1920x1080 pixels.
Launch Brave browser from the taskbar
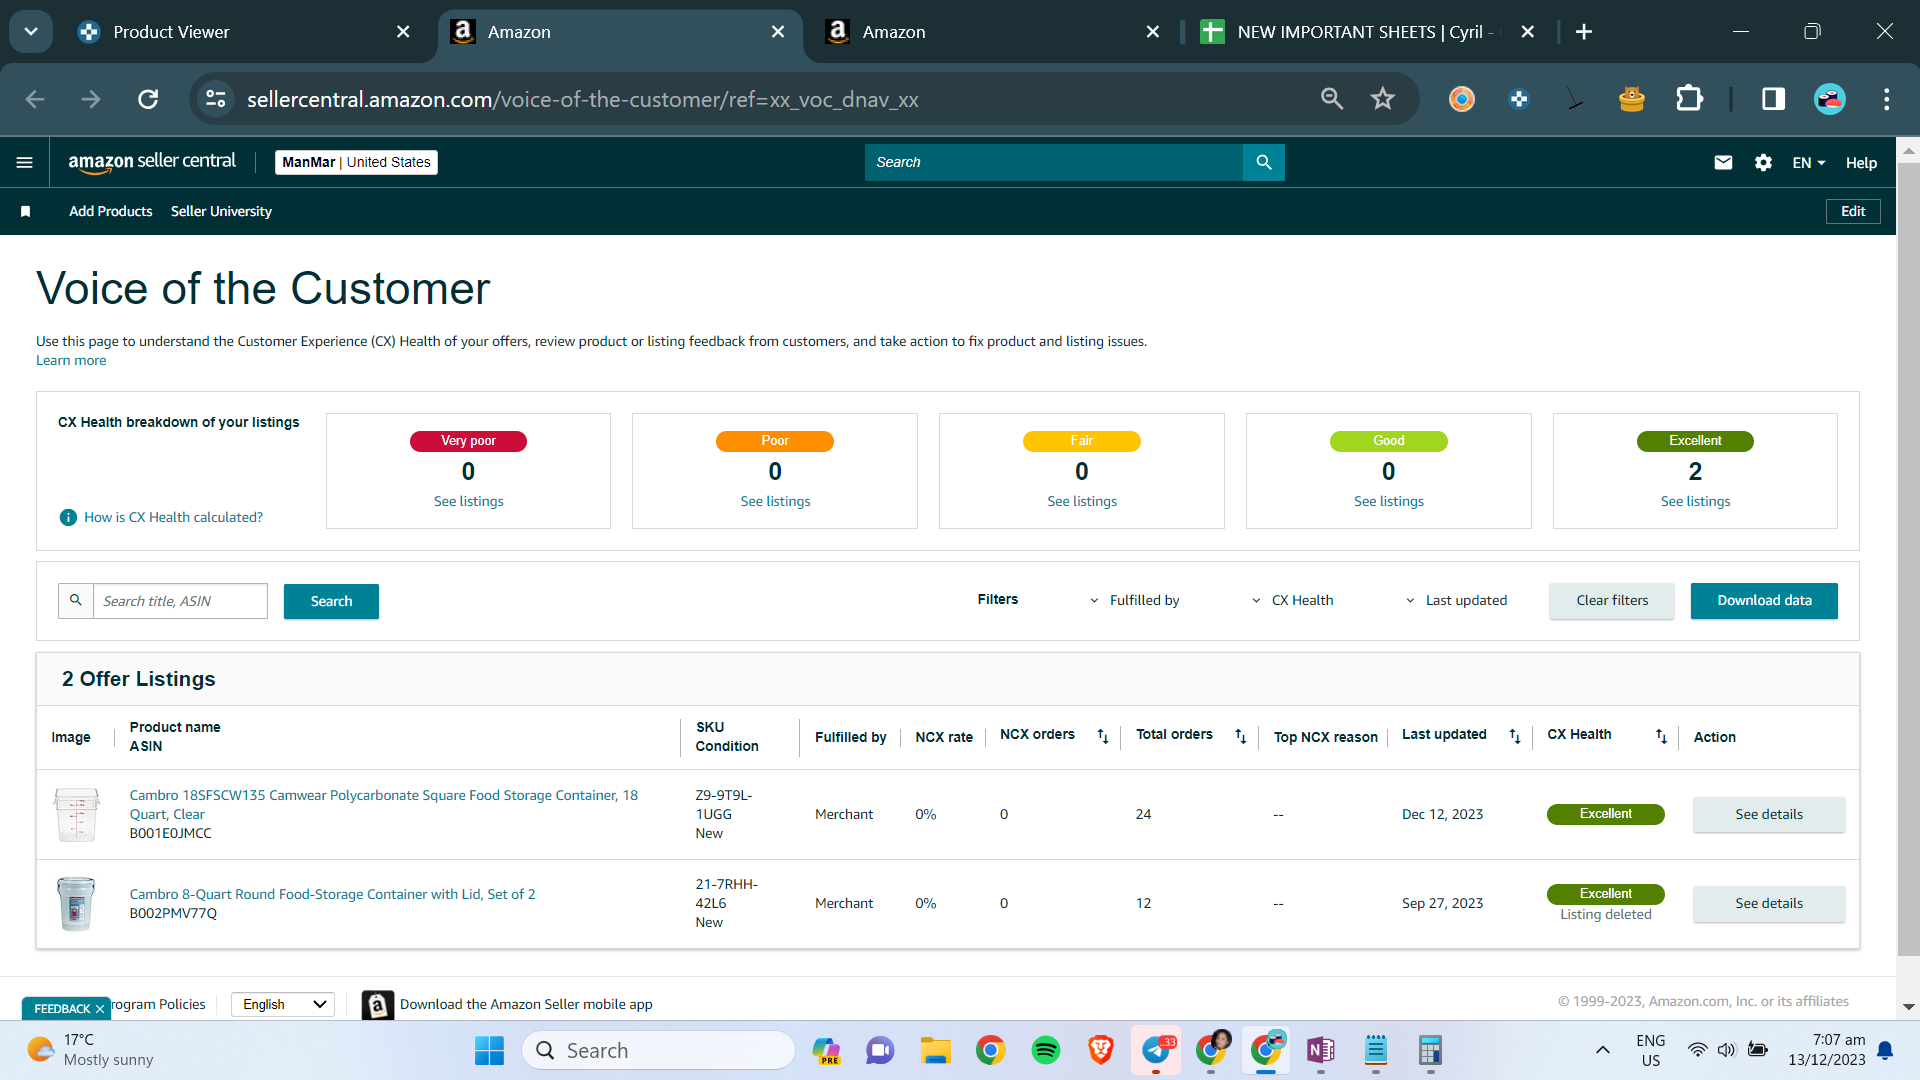click(1100, 1050)
